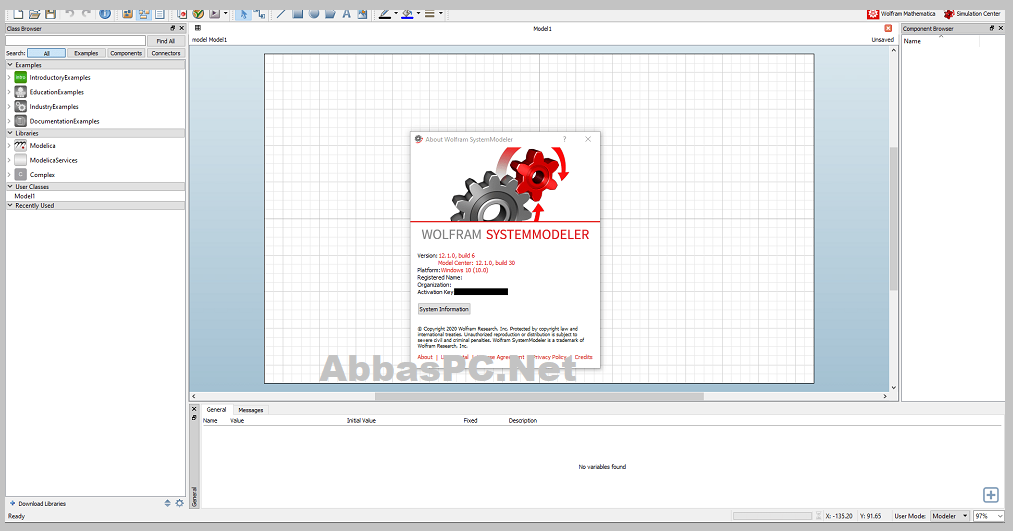Undock the Component Browser panel
Viewport: 1013px width, 531px height.
pos(992,28)
